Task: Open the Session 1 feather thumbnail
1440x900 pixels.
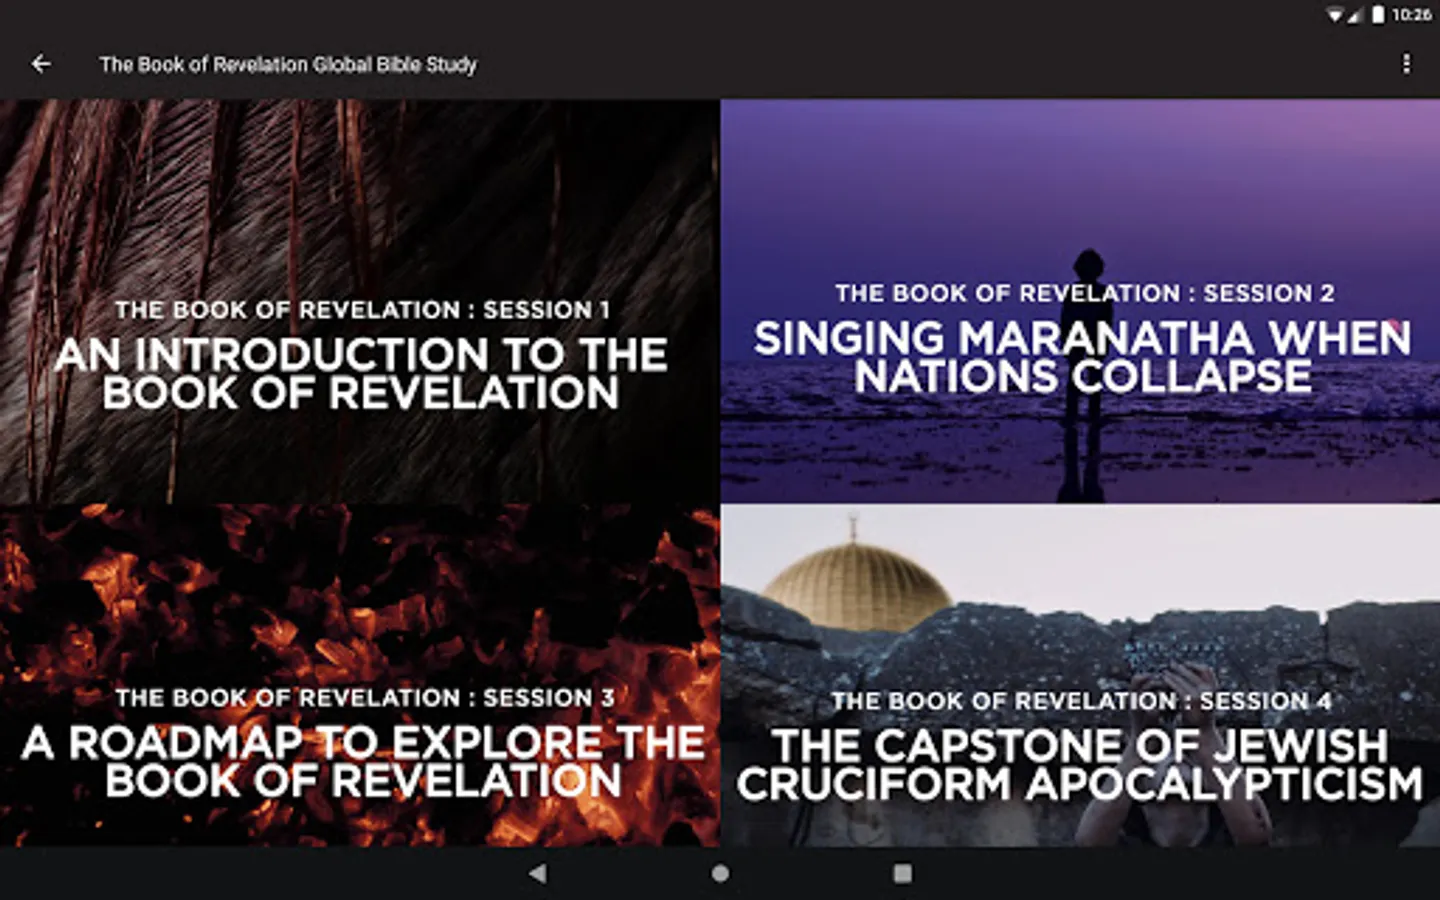Action: point(359,301)
